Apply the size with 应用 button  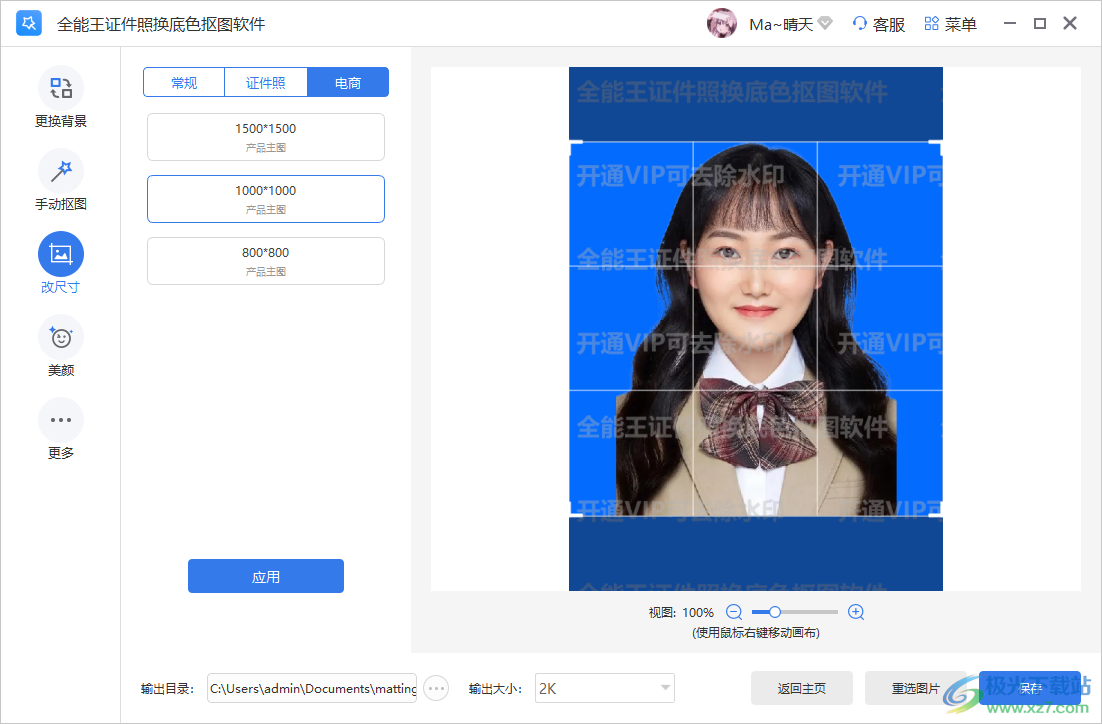266,576
